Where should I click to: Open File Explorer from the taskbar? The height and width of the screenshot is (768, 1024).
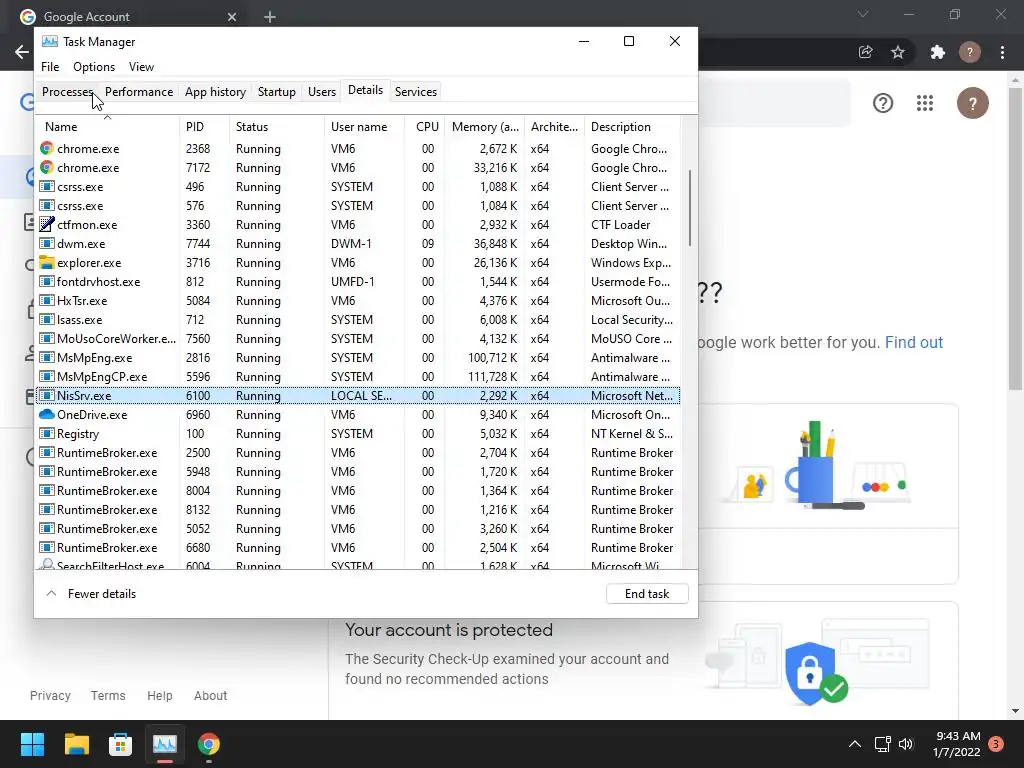[76, 744]
